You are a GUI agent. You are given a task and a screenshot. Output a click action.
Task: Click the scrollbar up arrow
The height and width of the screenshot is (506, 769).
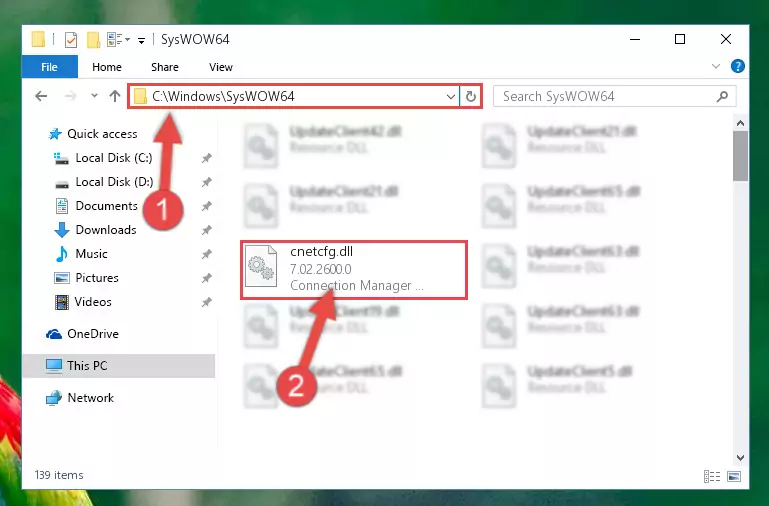coord(741,124)
